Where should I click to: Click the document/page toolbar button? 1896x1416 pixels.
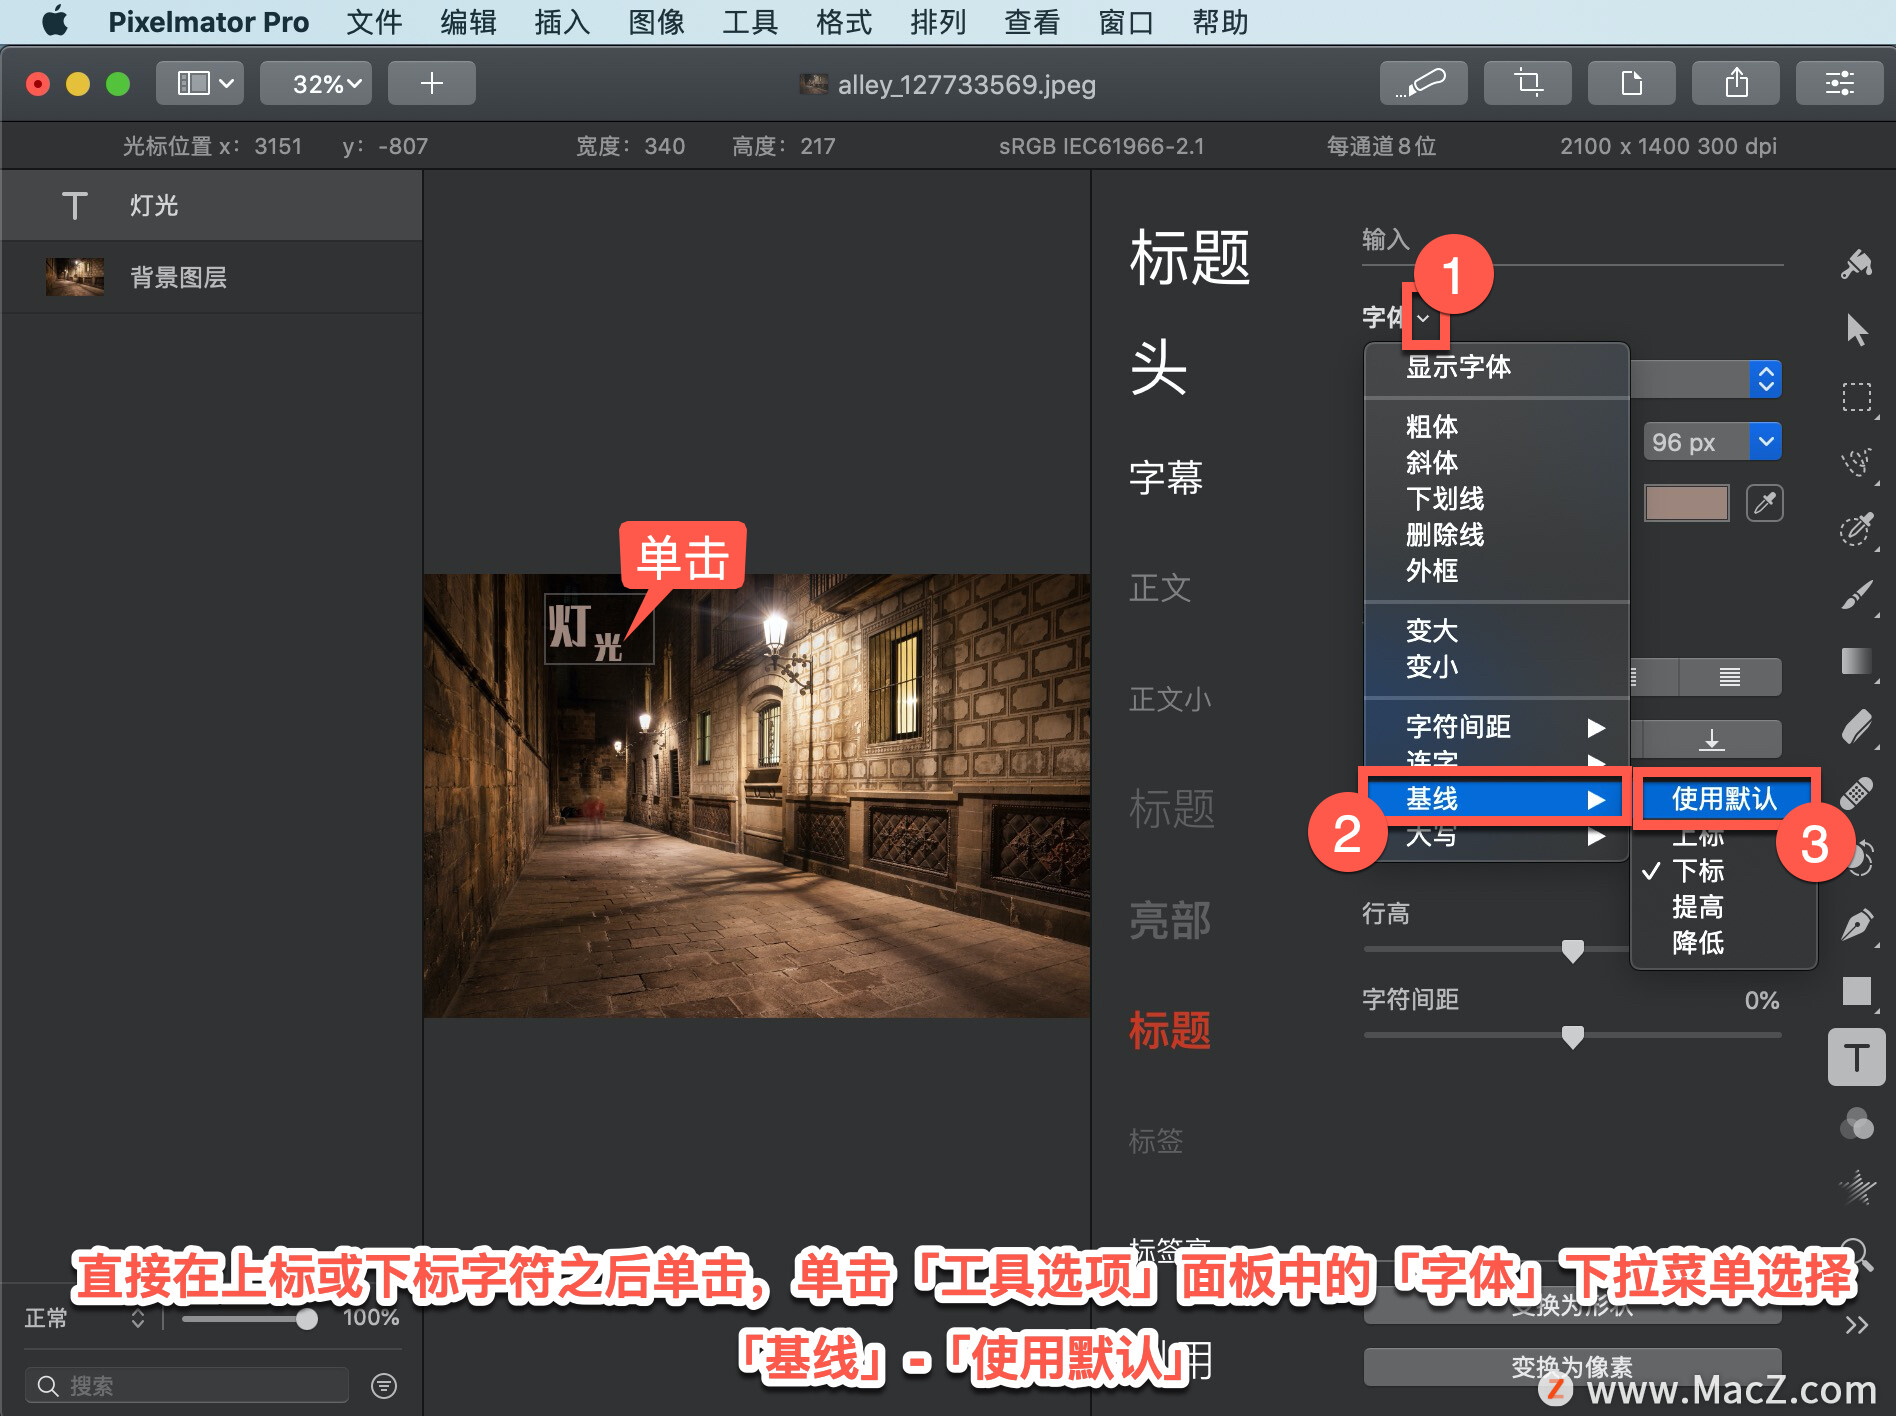pyautogui.click(x=1631, y=83)
